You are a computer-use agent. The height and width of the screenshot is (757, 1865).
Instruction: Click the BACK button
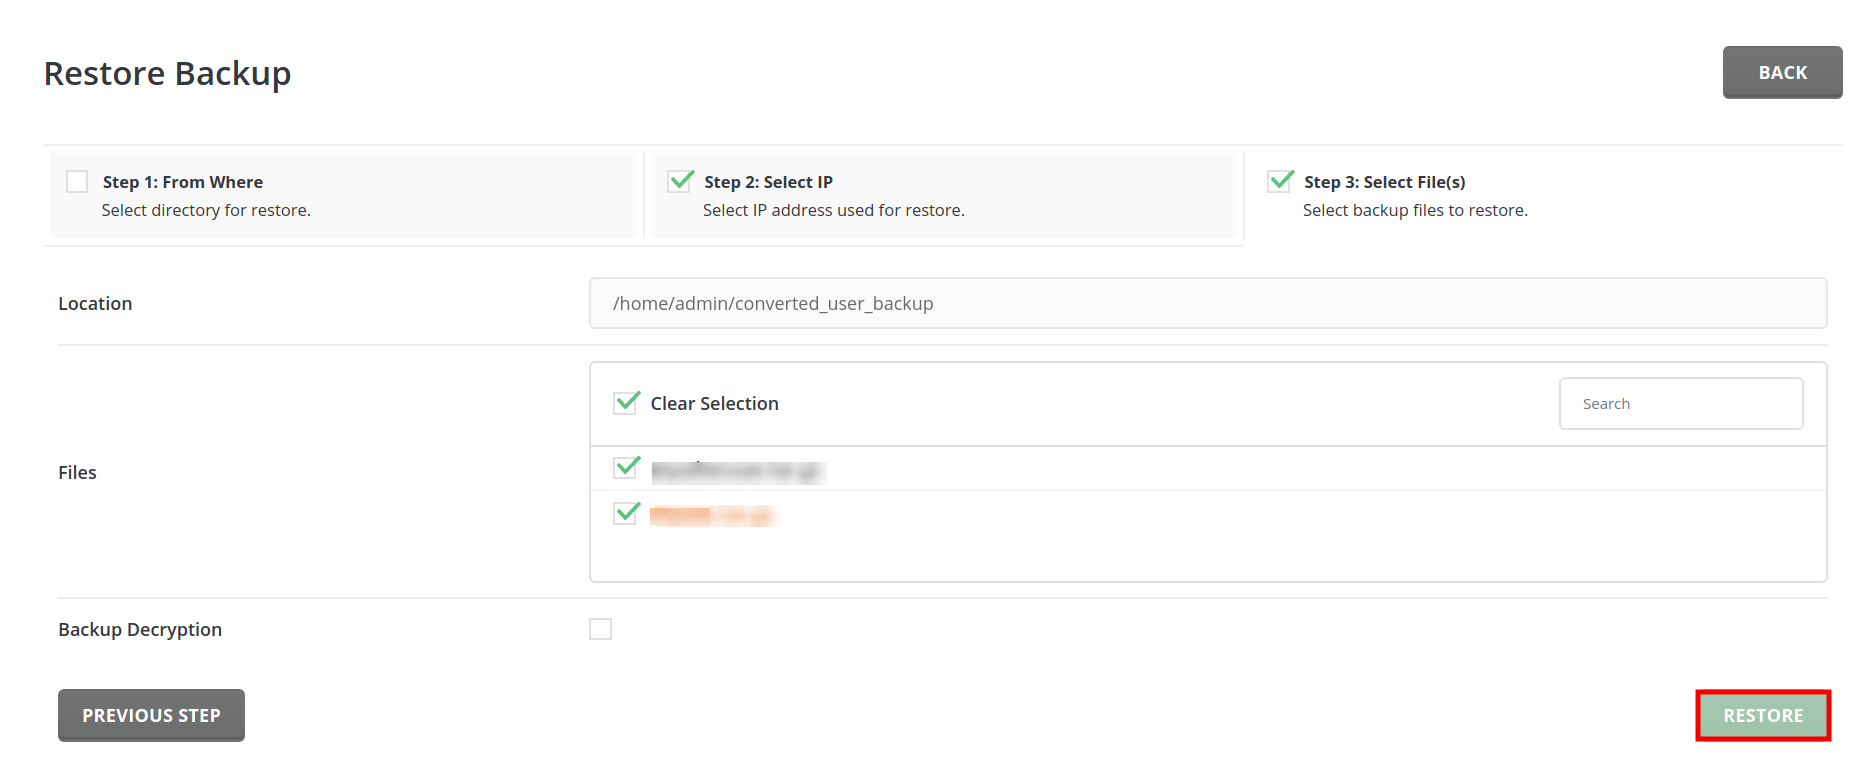click(1782, 72)
